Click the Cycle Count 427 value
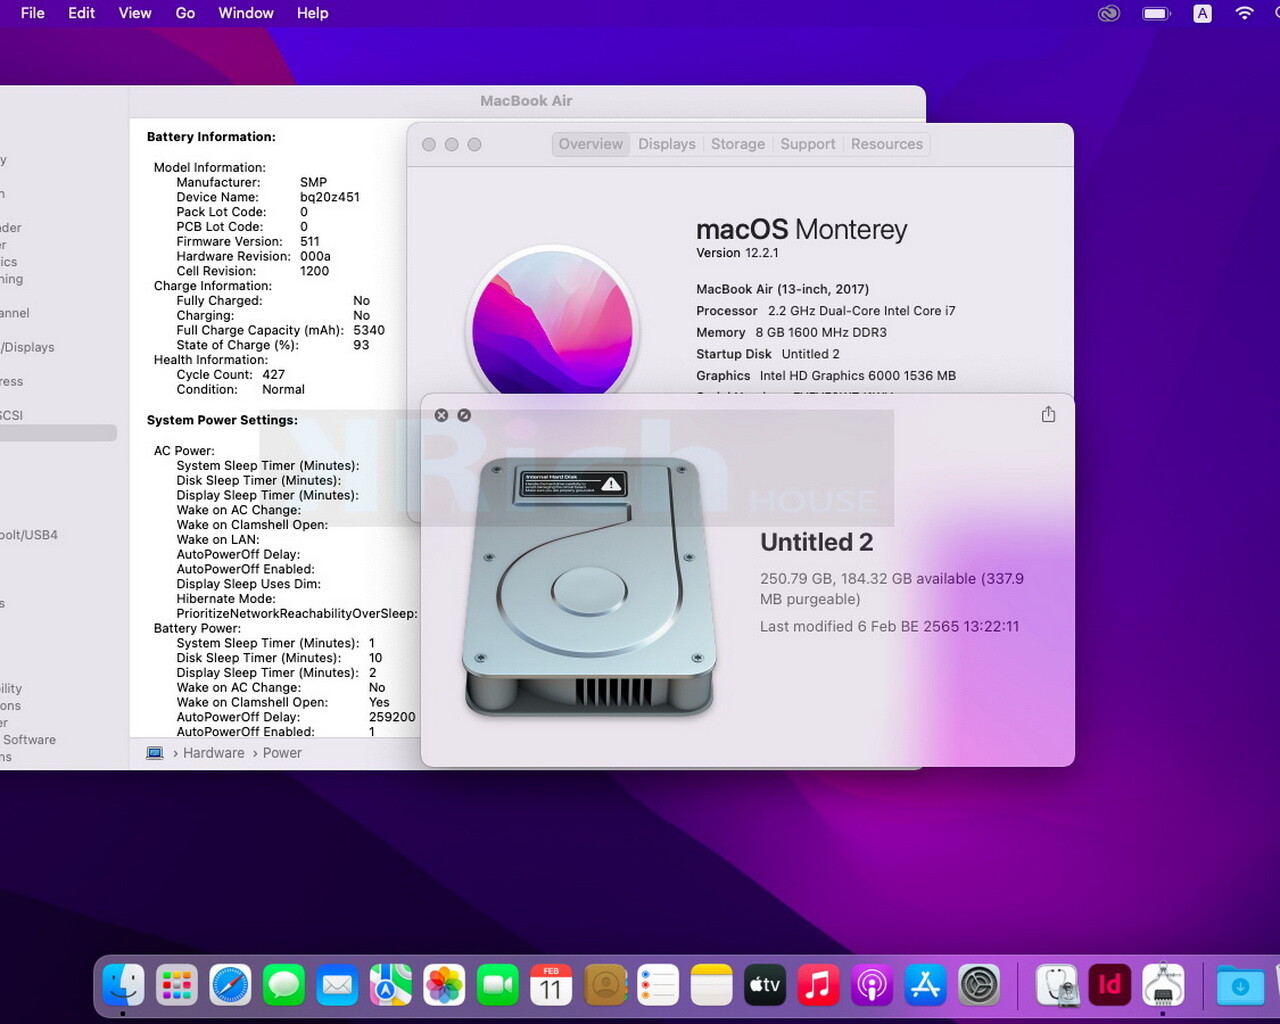This screenshot has width=1280, height=1024. pos(274,375)
